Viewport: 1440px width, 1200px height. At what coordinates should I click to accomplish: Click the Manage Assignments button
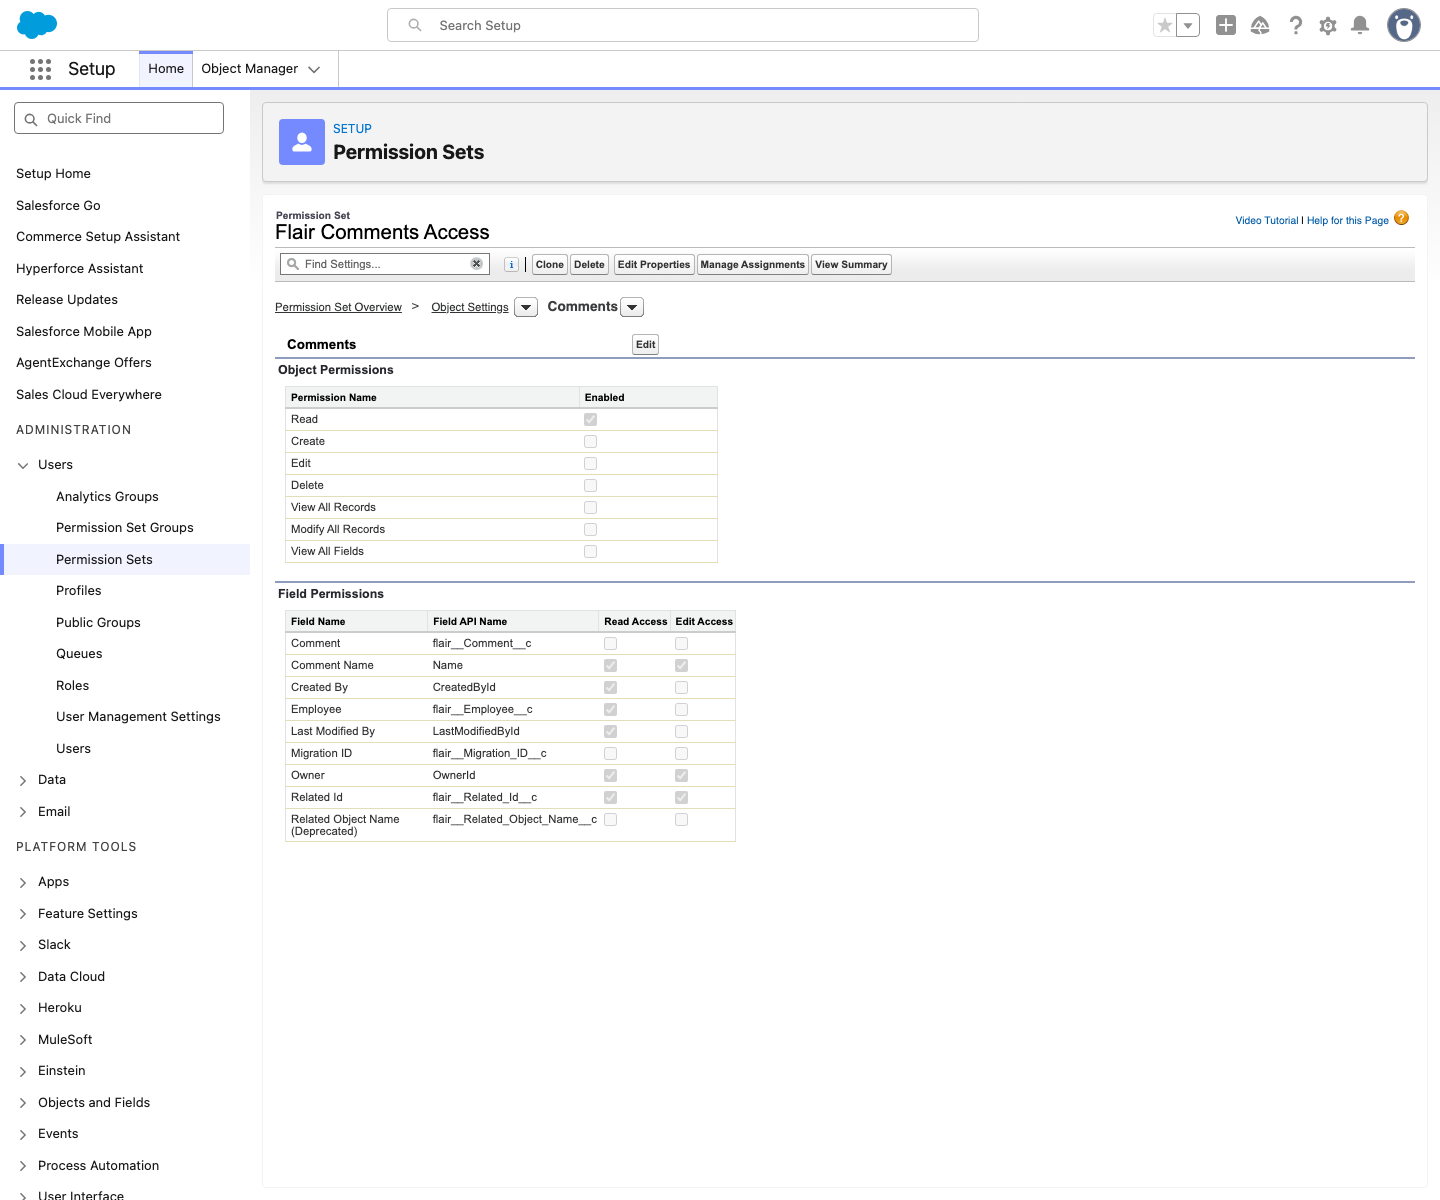753,265
